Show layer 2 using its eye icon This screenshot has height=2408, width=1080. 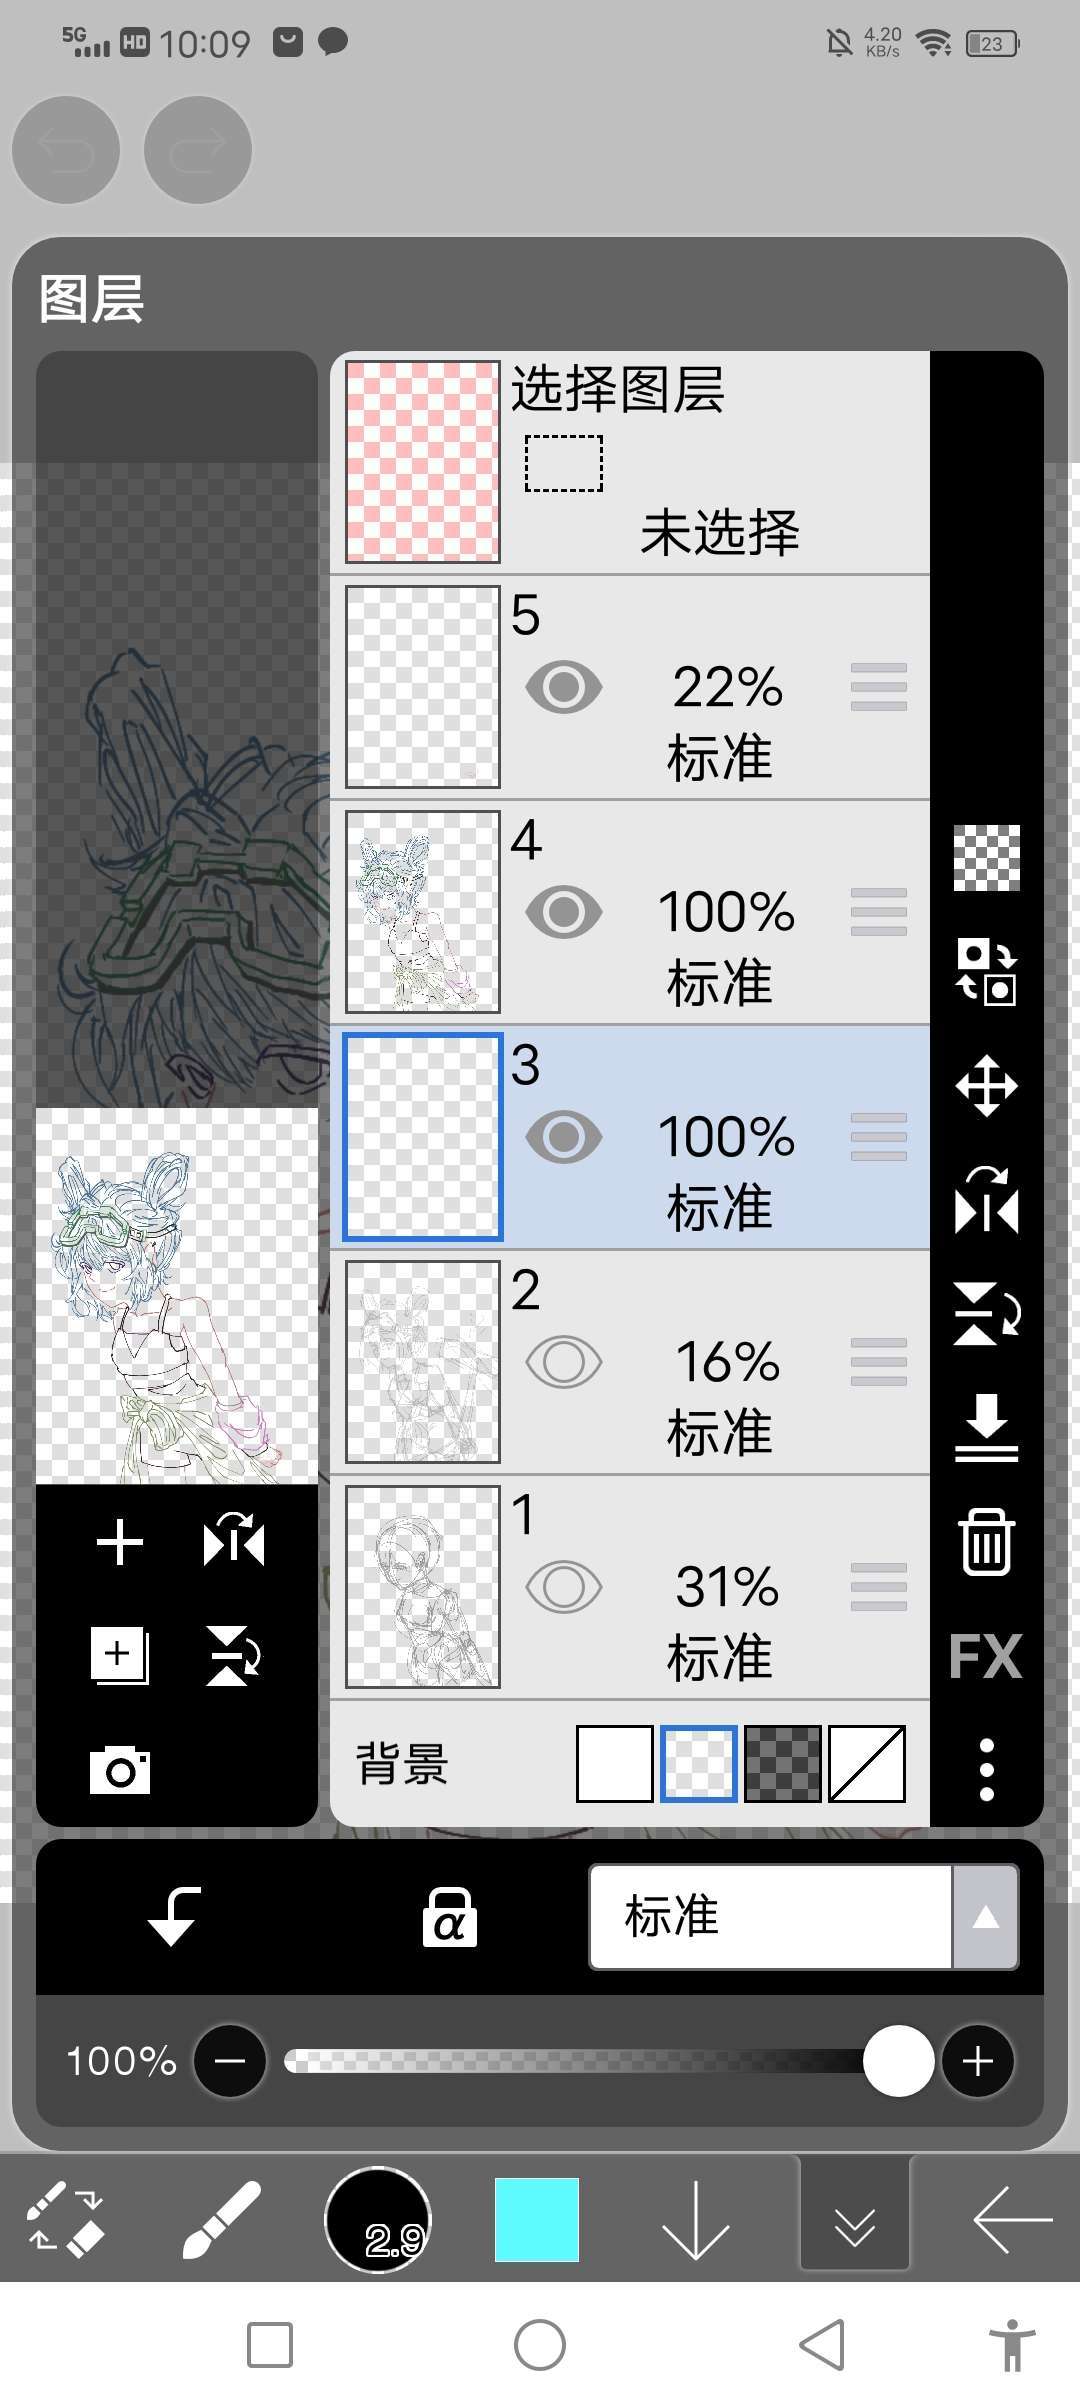(564, 1362)
